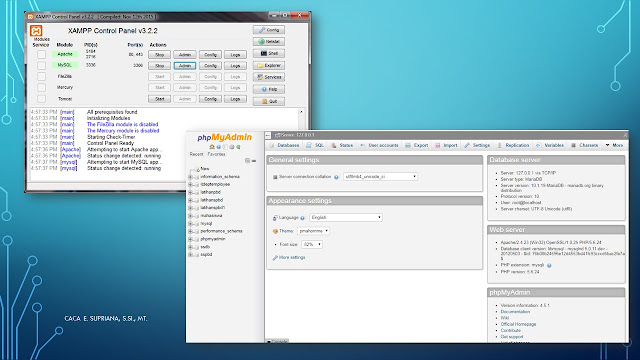Open the Status tab

tap(342, 145)
